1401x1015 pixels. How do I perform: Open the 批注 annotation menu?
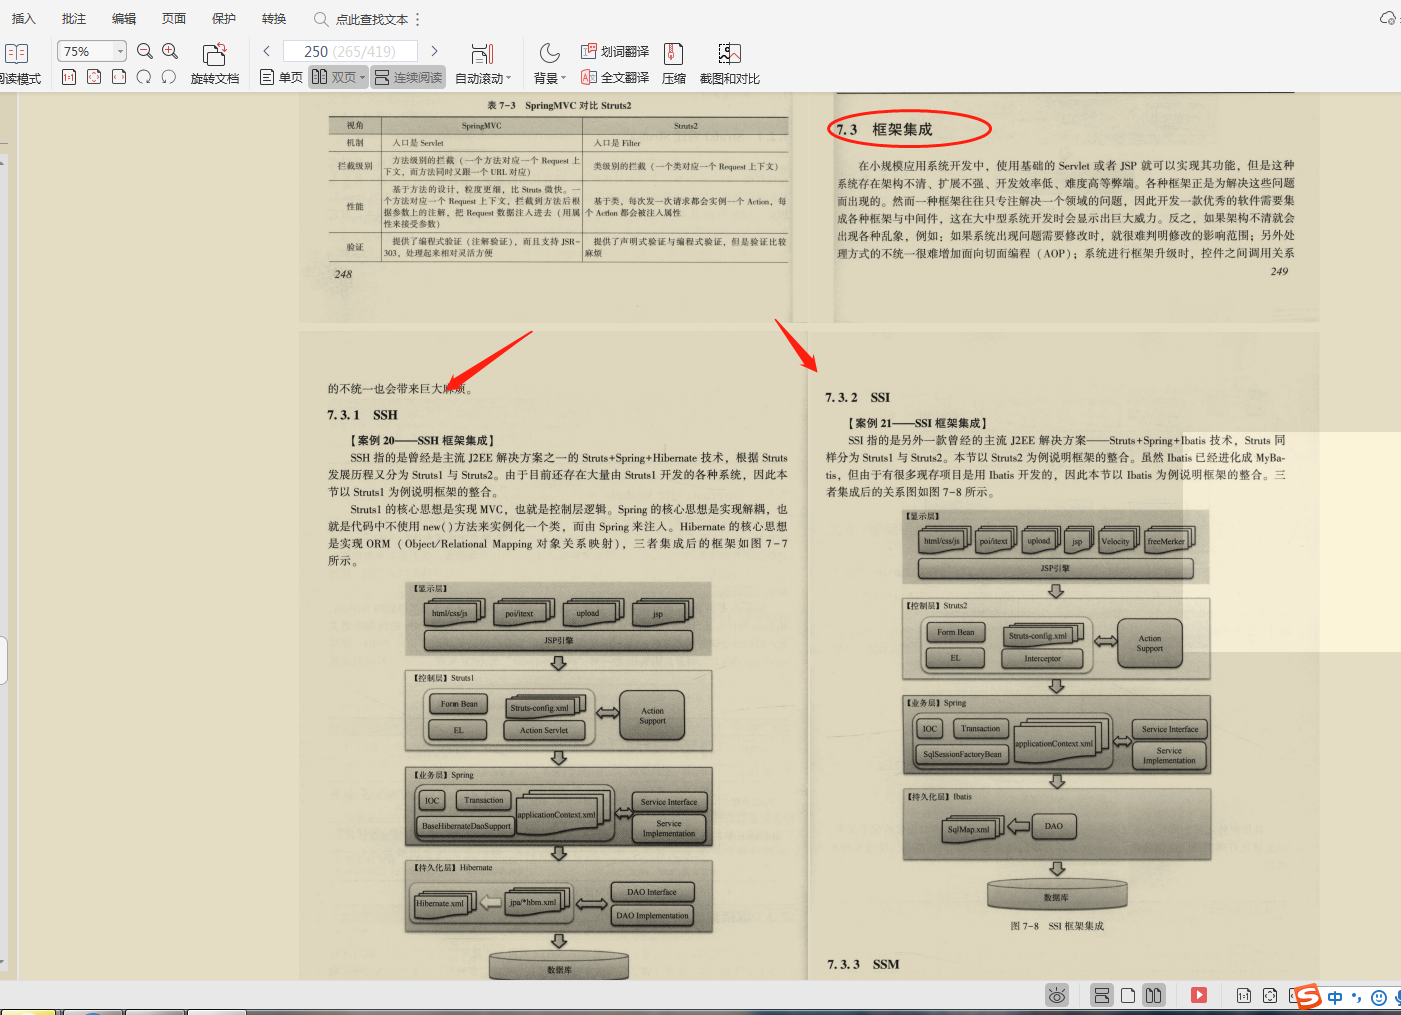point(72,17)
